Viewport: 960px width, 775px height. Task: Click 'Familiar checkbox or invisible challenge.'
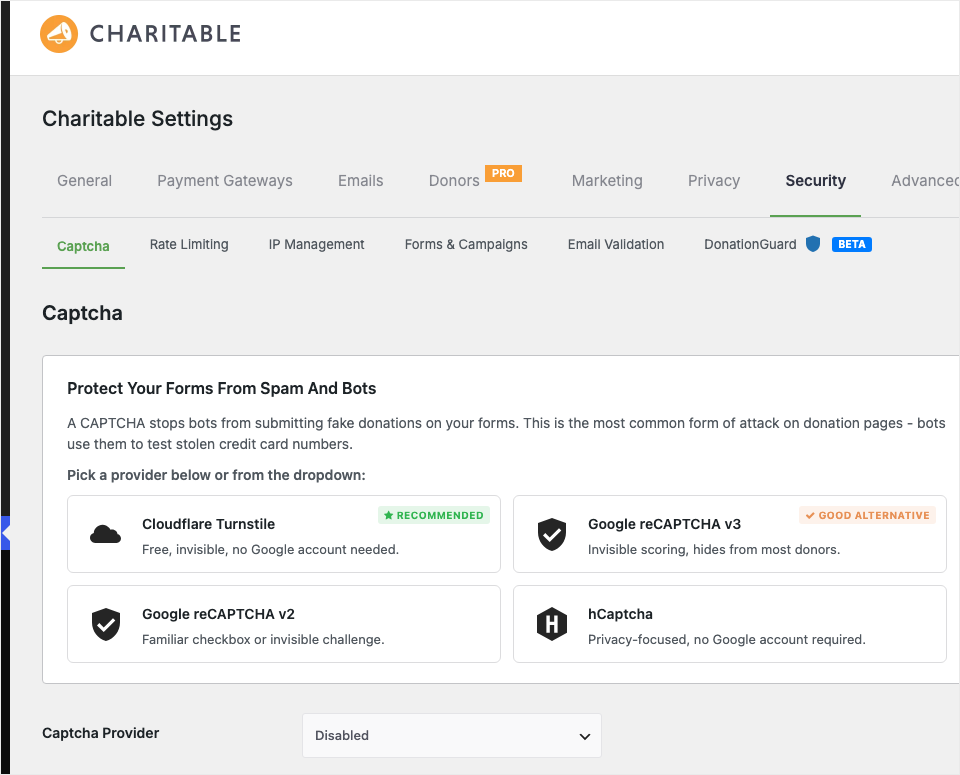click(x=263, y=640)
